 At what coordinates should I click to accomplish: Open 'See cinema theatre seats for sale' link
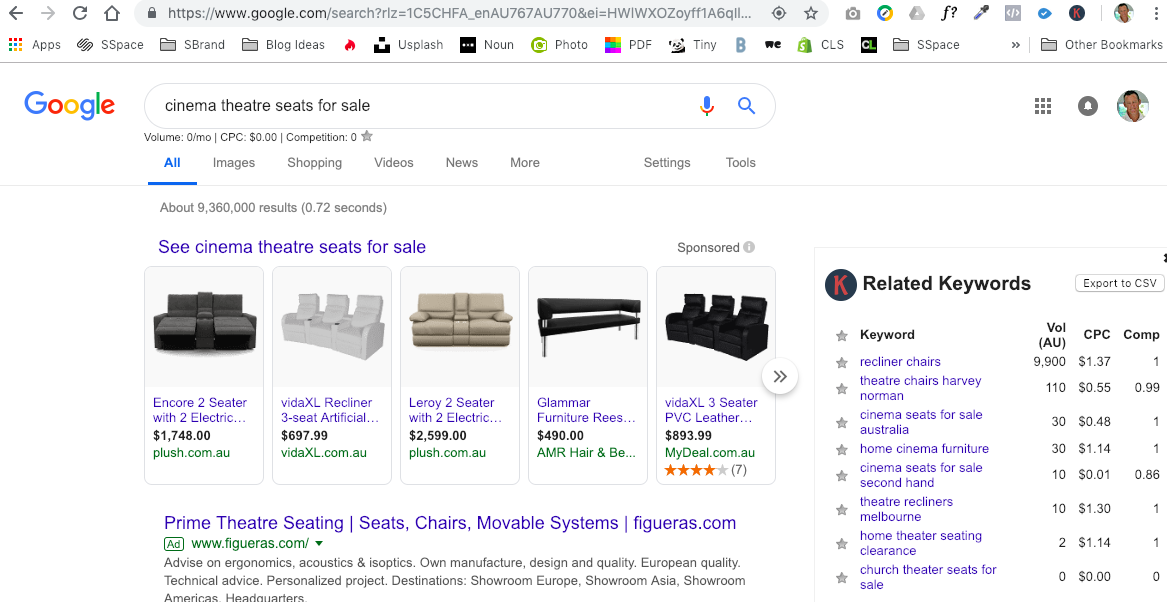coord(292,247)
